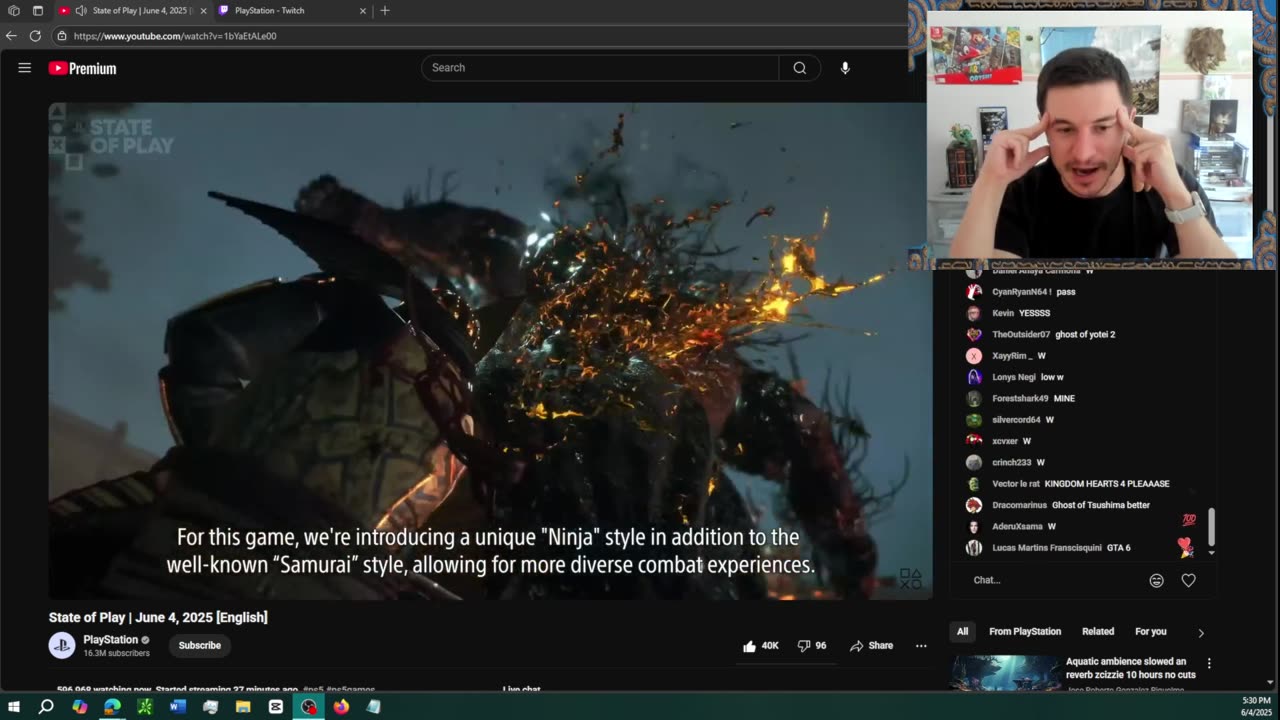
Task: Open options menu for Aquatic ambience video
Action: tap(1209, 663)
